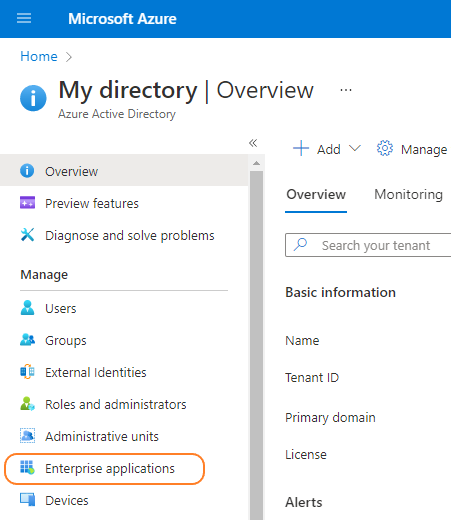
Task: Click the search magnifier icon
Action: click(300, 244)
